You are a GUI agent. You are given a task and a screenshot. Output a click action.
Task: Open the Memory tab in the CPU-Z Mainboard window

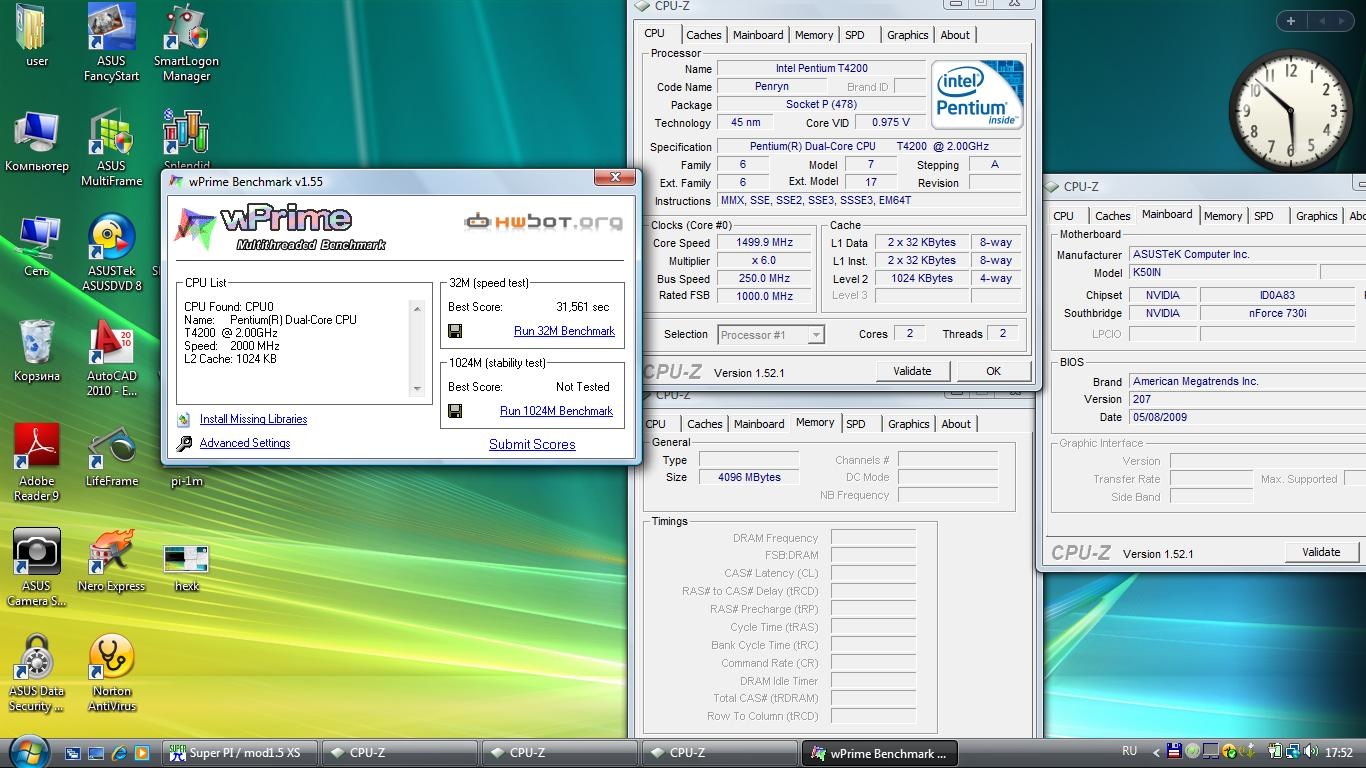coord(1223,216)
